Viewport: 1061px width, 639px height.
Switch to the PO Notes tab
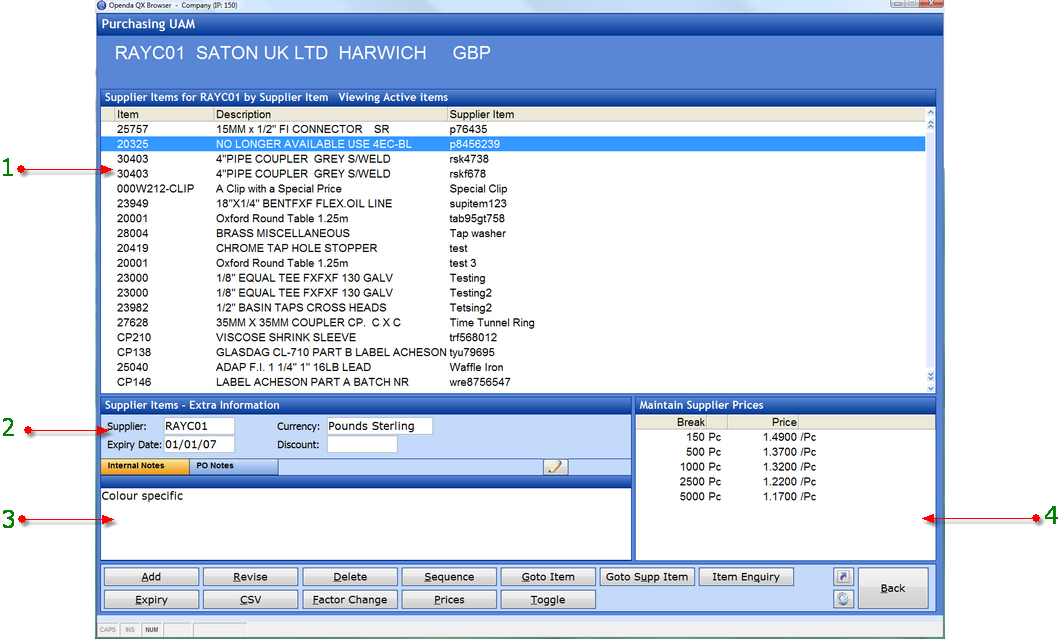point(233,466)
